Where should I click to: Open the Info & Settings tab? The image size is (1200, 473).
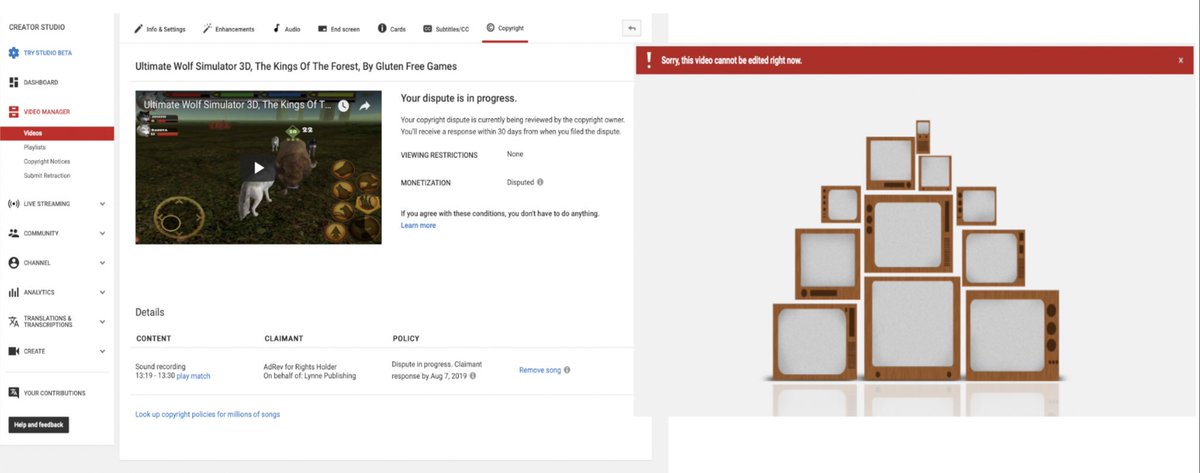point(158,29)
